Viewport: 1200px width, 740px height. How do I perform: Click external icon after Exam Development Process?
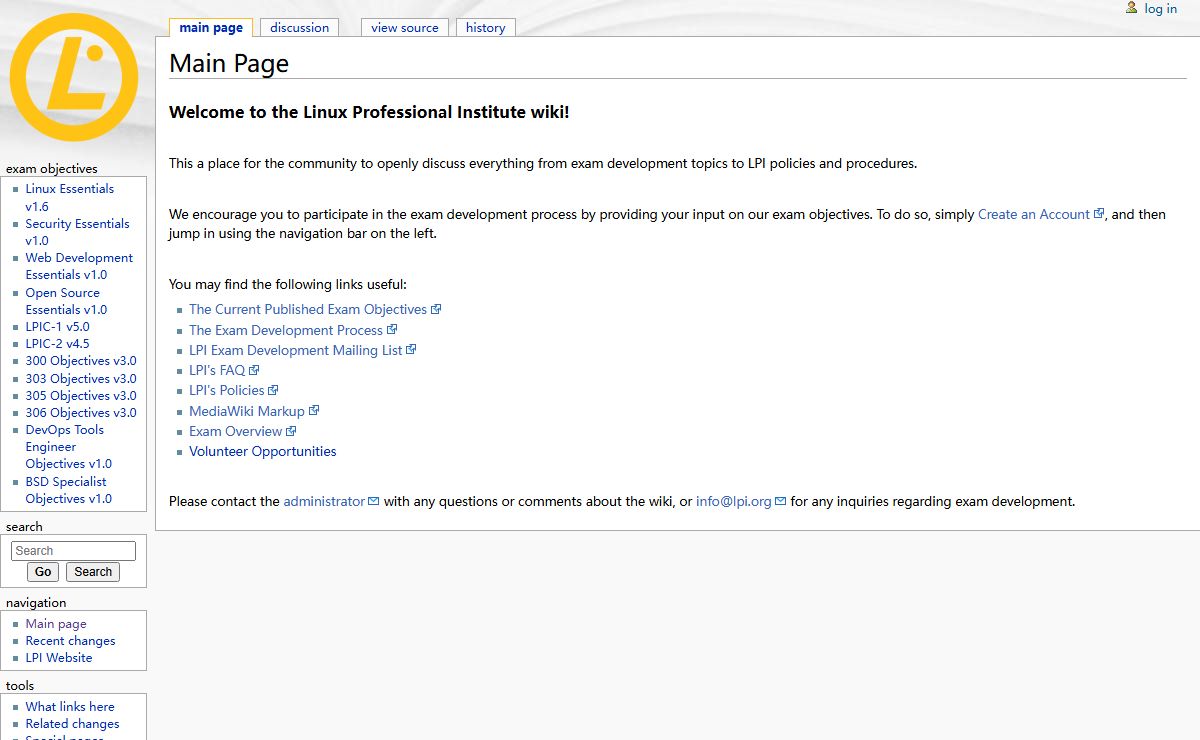tap(392, 329)
